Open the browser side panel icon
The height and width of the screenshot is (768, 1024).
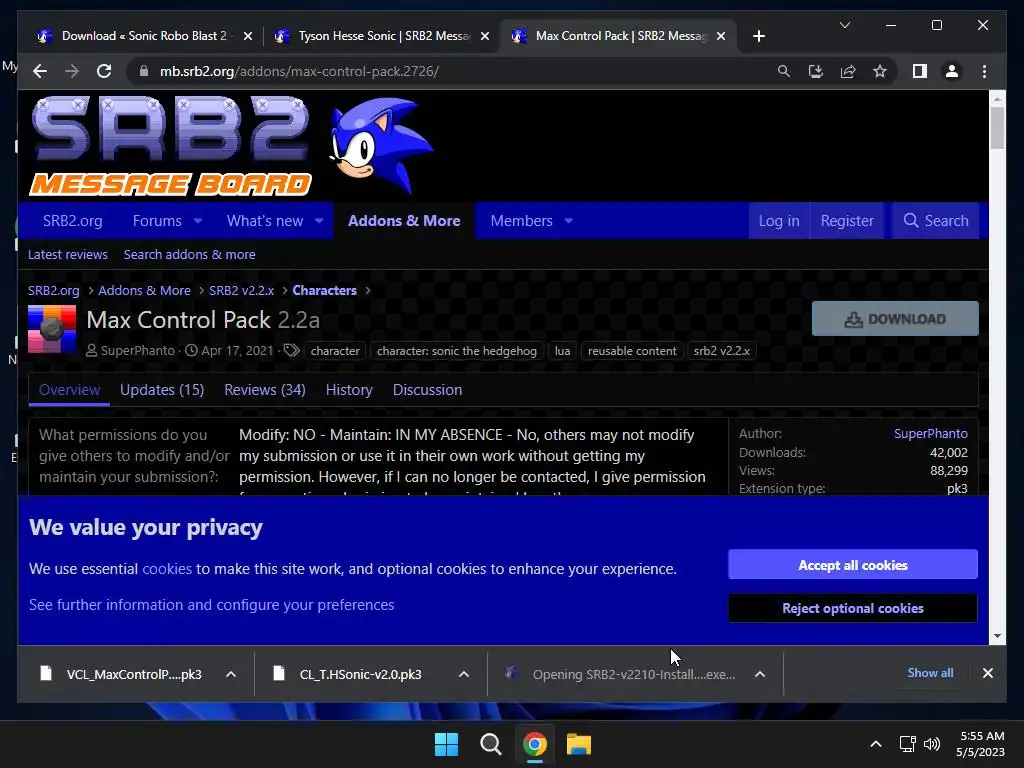pos(920,71)
